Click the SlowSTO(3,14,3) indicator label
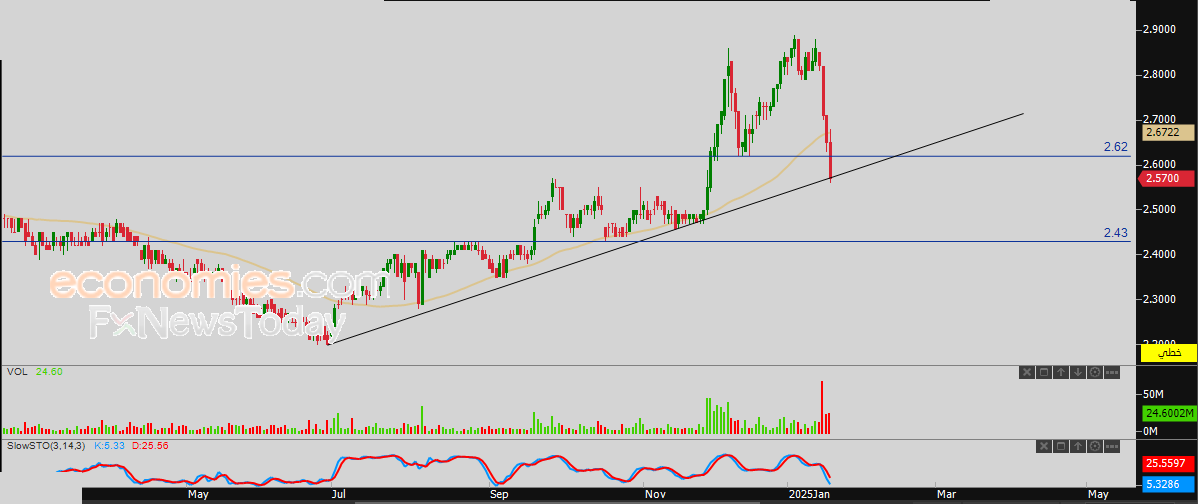This screenshot has width=1198, height=504. pos(46,444)
